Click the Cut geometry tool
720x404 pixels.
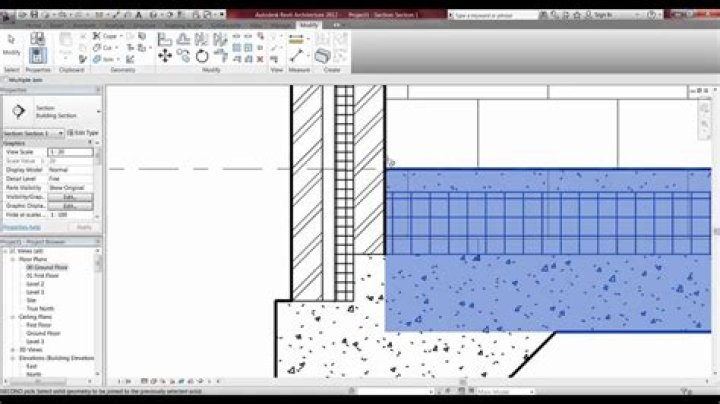point(103,47)
